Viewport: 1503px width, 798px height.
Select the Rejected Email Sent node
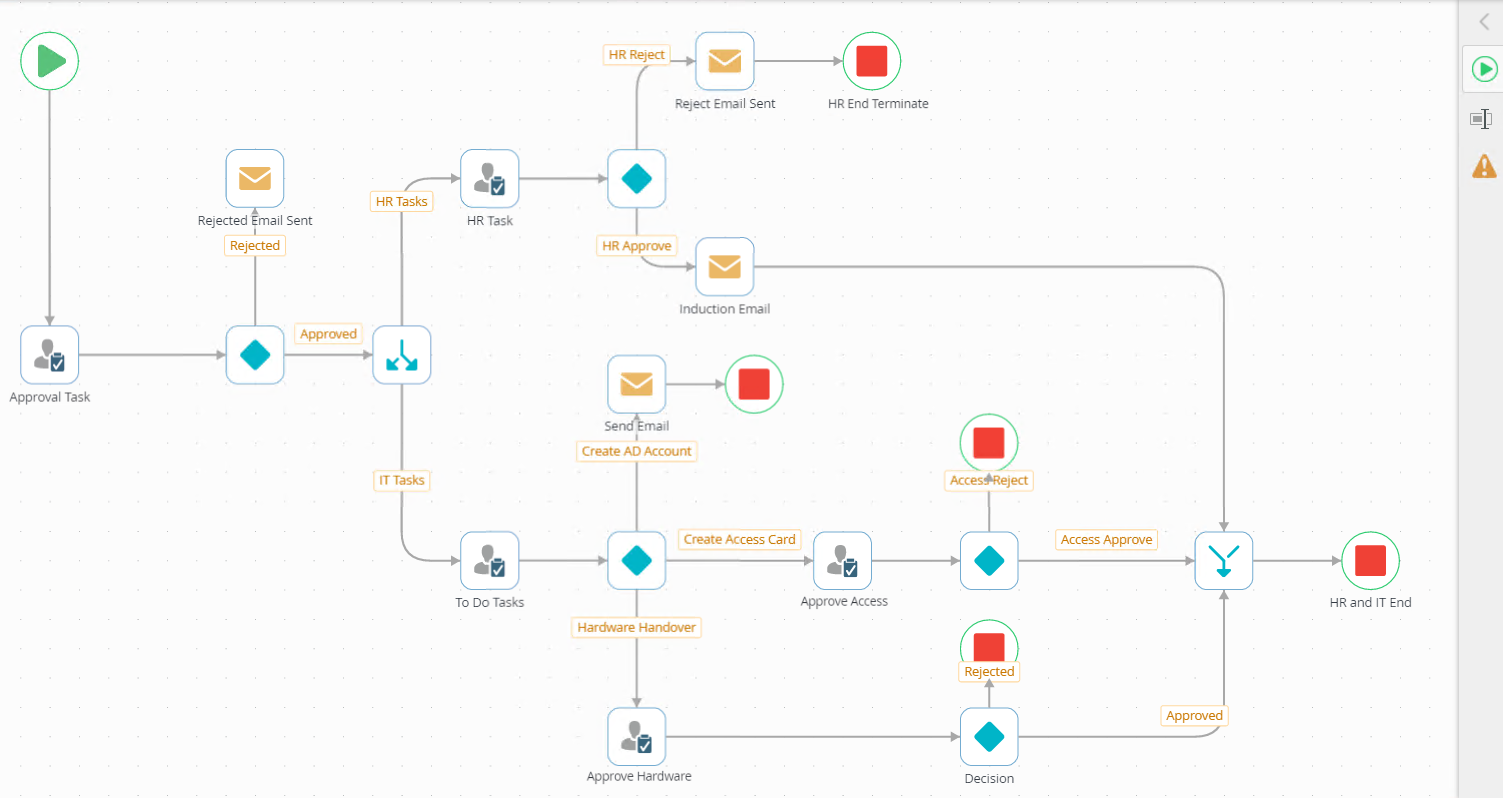pos(255,179)
